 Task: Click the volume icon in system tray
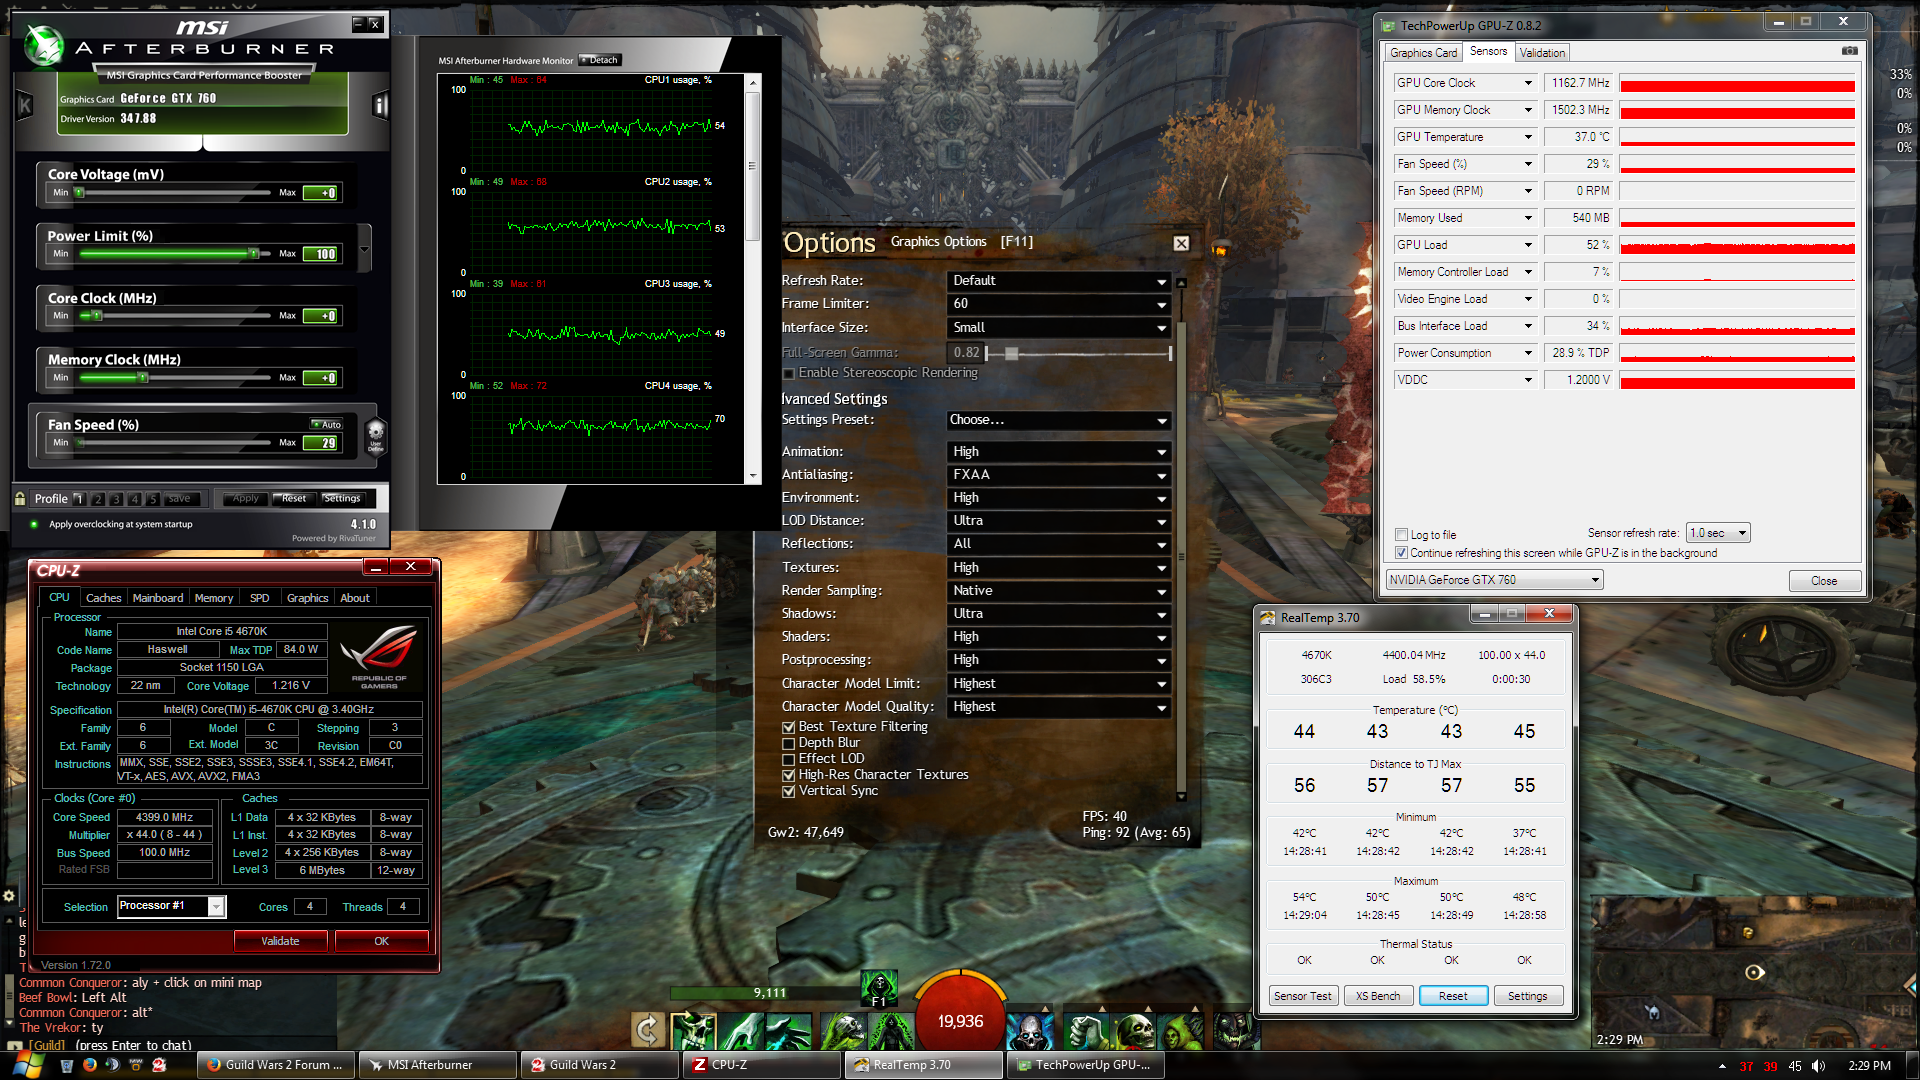(x=1819, y=1066)
